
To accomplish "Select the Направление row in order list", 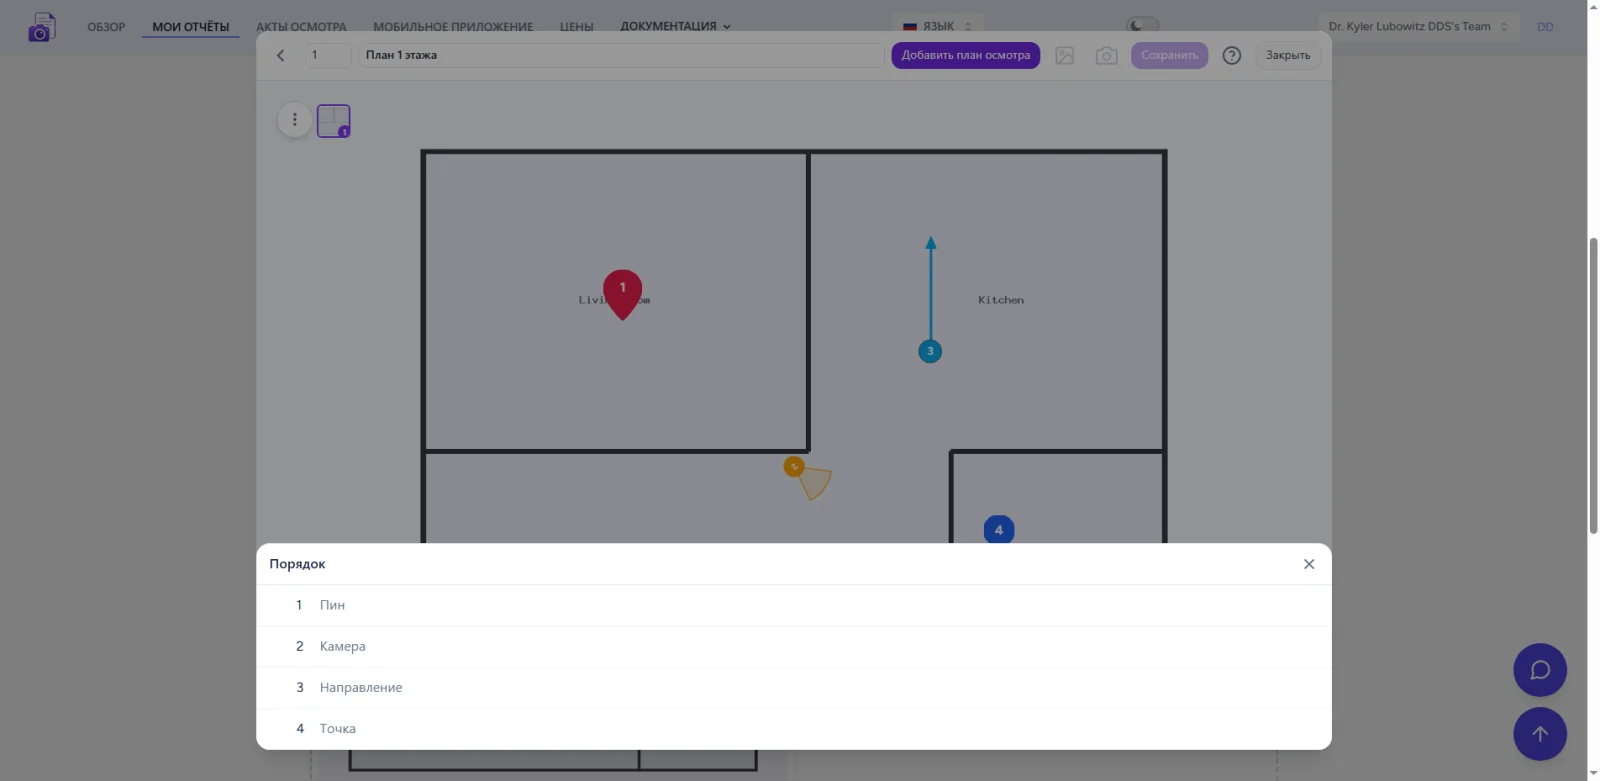I will point(794,688).
